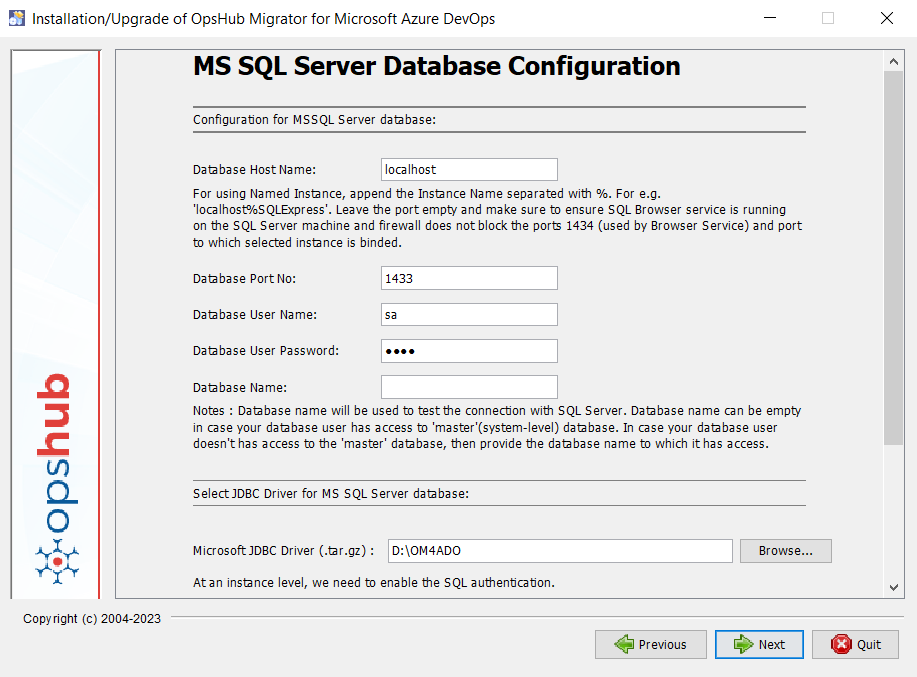Click the vertical scrollbar thumb

pyautogui.click(x=893, y=260)
